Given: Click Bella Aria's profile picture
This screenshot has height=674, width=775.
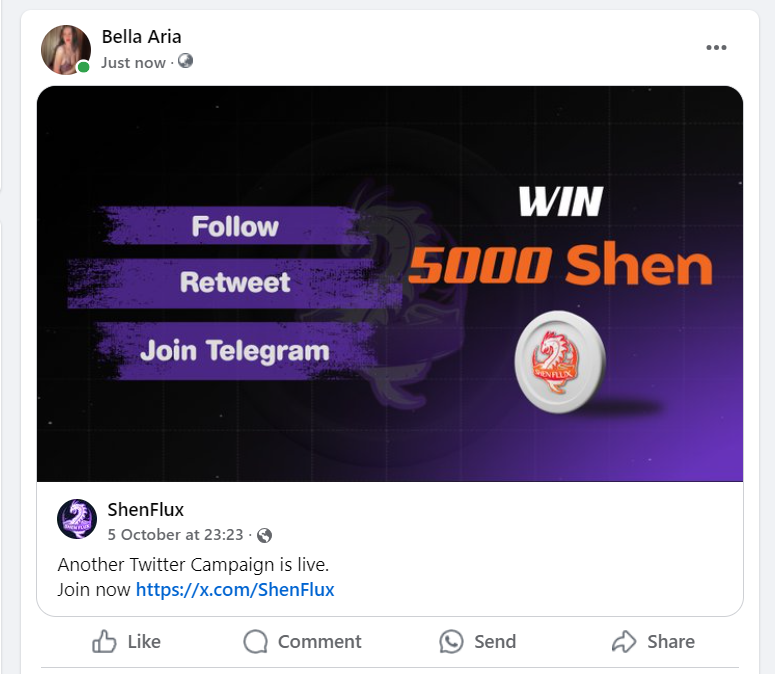Looking at the screenshot, I should click(x=66, y=50).
